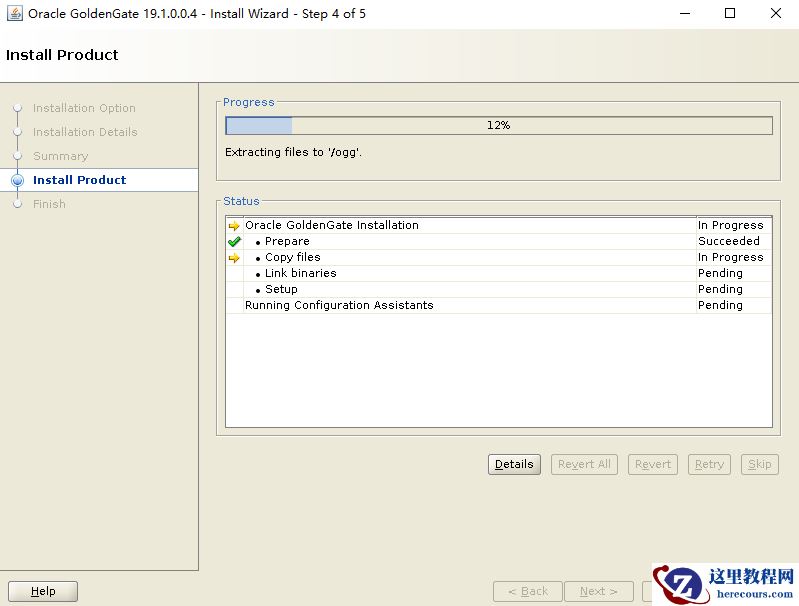799x606 pixels.
Task: Select the Oracle GoldenGate Installation row
Action: 499,225
